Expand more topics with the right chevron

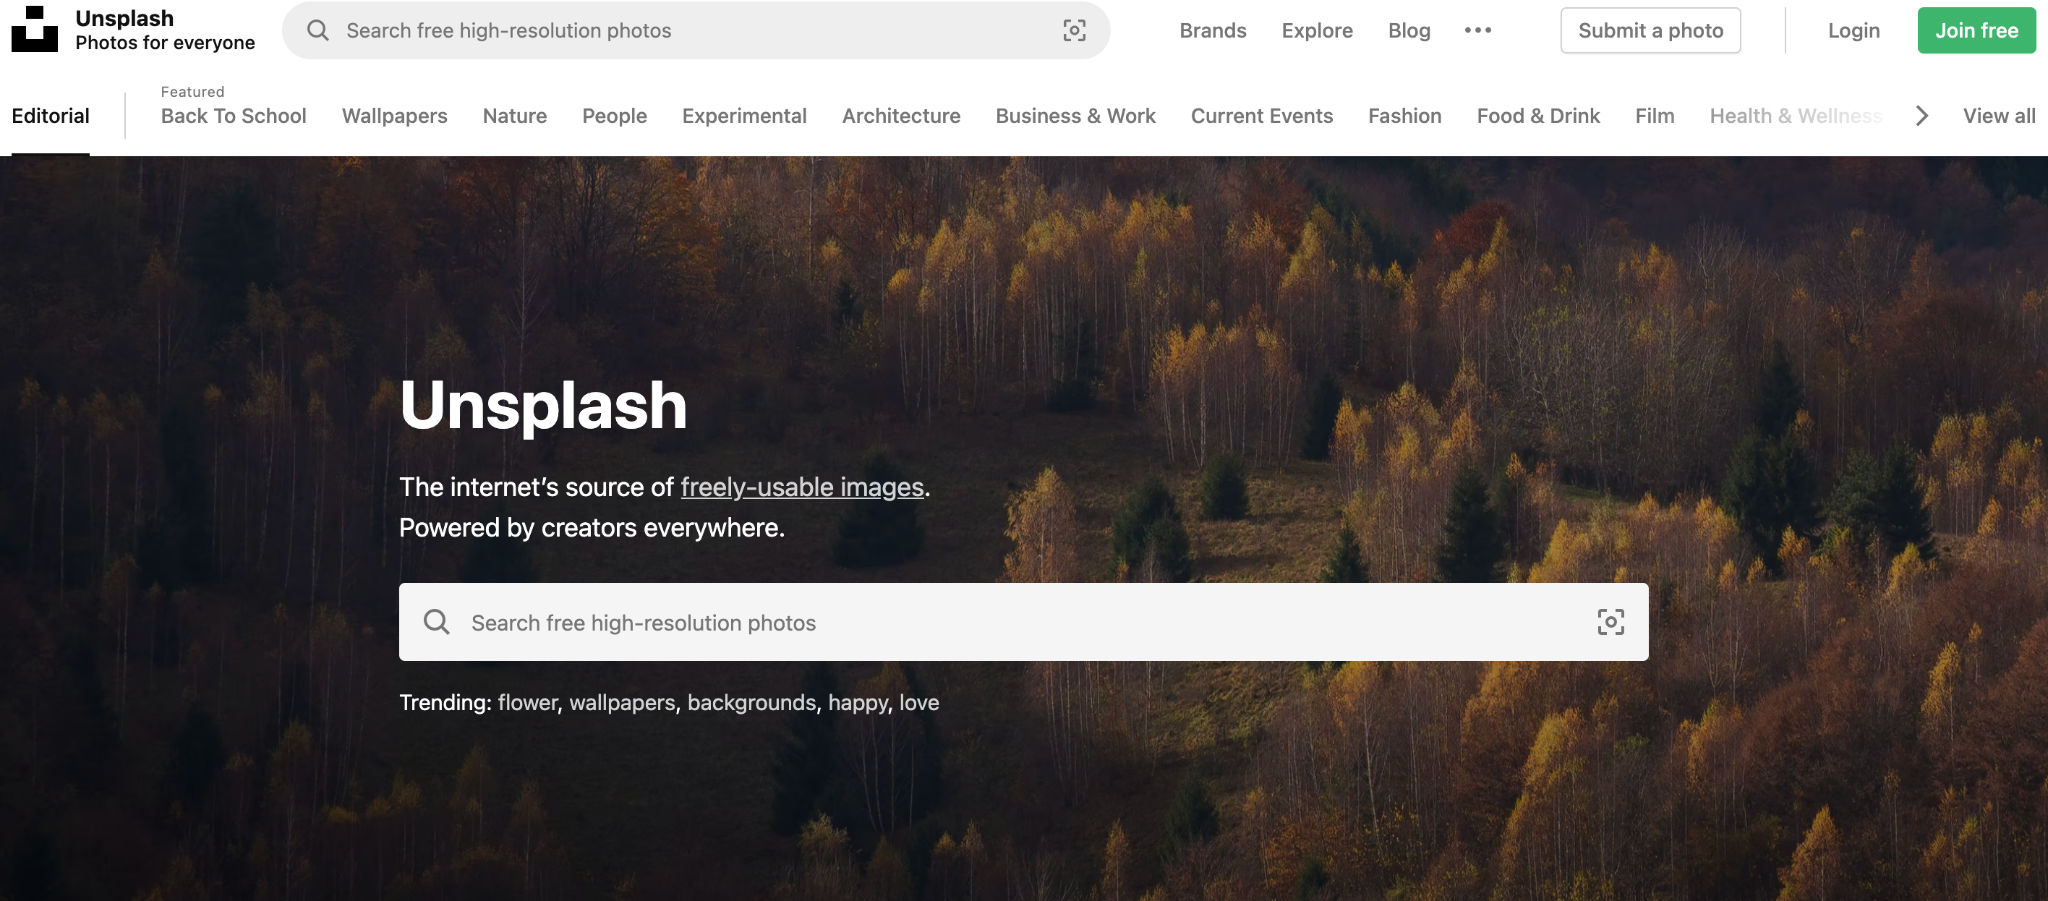1921,116
